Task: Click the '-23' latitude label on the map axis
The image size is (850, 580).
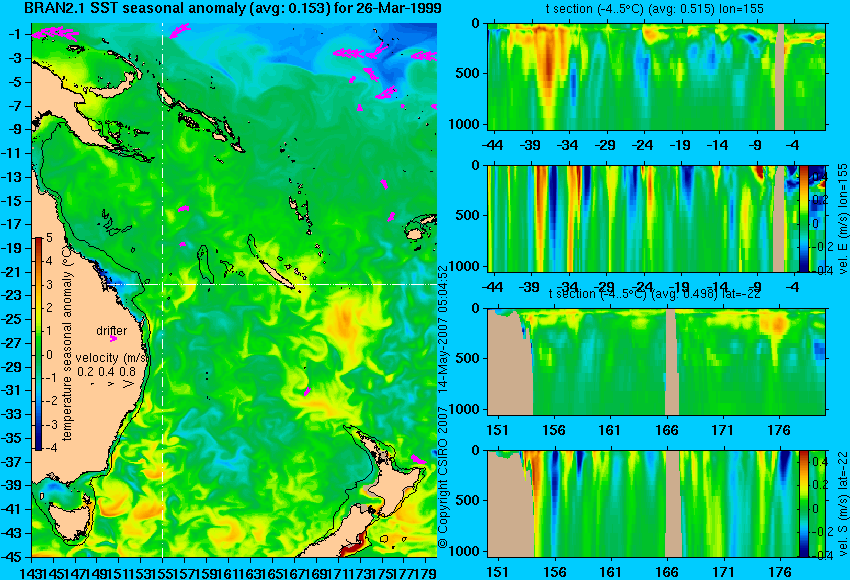Action: (x=11, y=295)
